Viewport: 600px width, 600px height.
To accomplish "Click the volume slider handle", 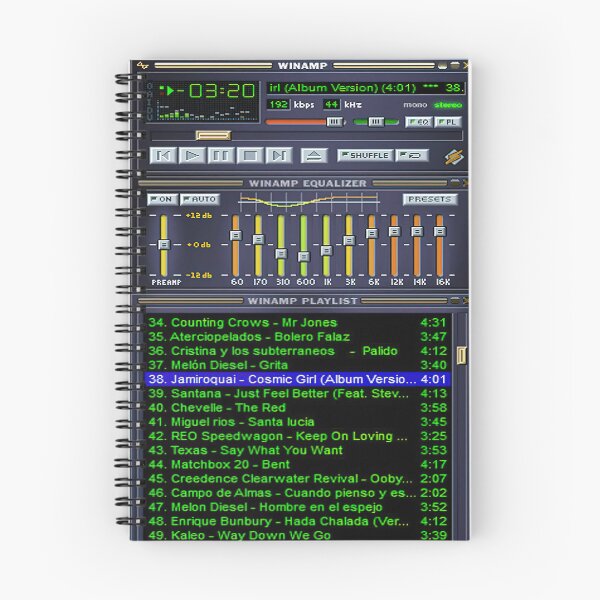I will (x=334, y=122).
